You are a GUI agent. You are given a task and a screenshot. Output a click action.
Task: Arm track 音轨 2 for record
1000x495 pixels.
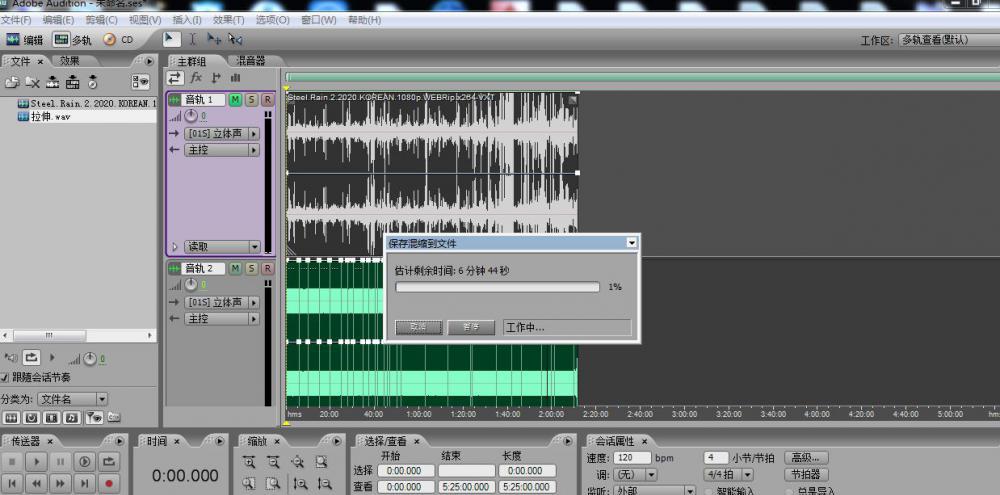268,269
